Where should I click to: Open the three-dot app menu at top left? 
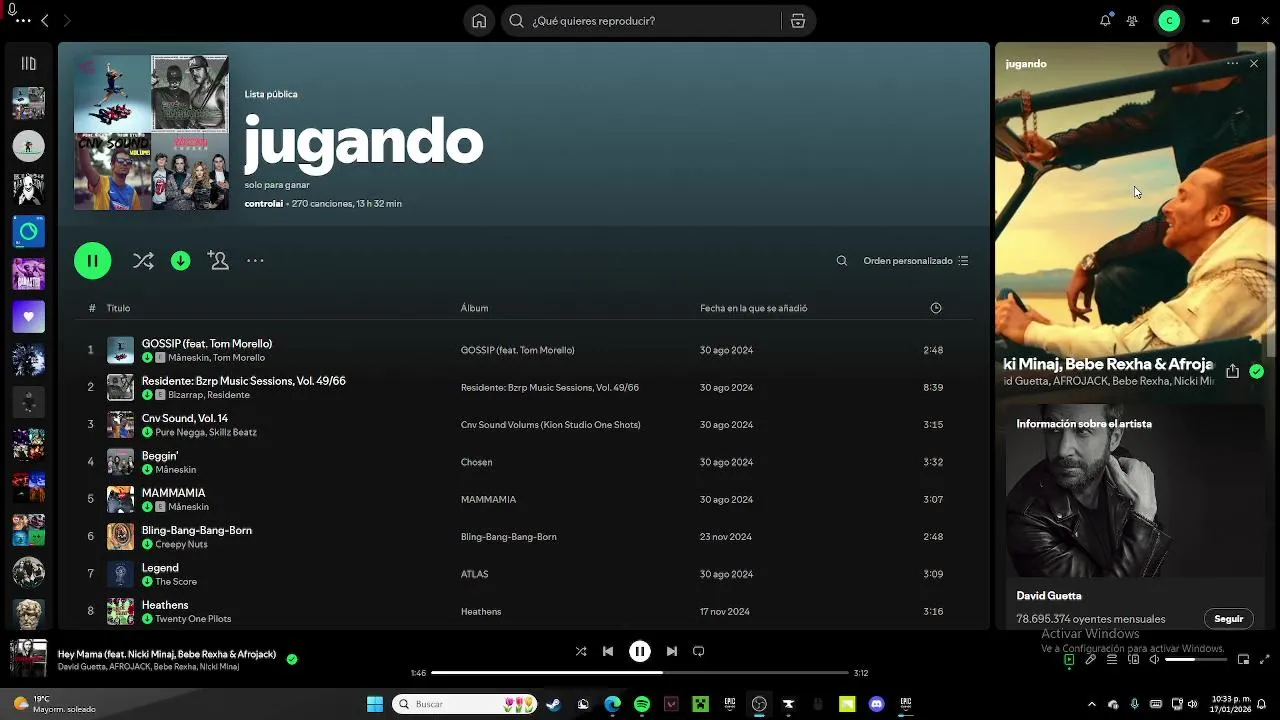[x=23, y=21]
